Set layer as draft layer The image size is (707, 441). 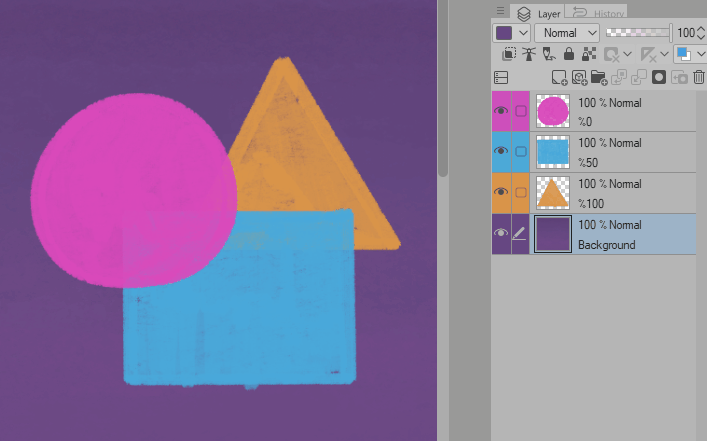pyautogui.click(x=549, y=54)
